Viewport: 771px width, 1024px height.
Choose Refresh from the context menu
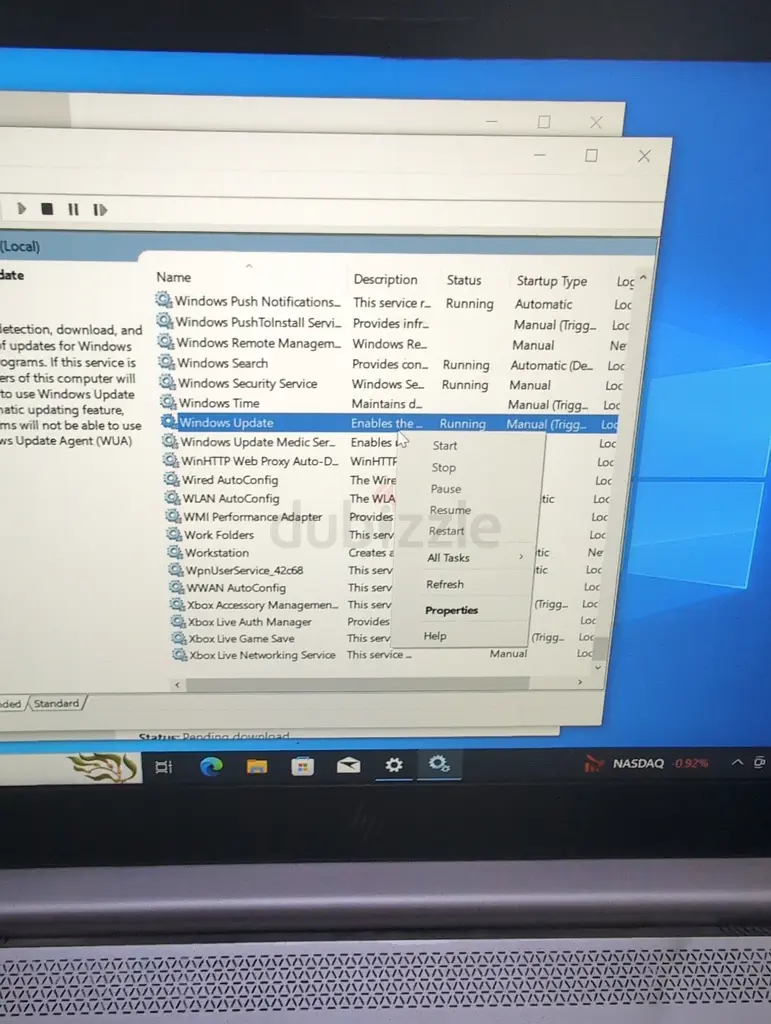445,584
